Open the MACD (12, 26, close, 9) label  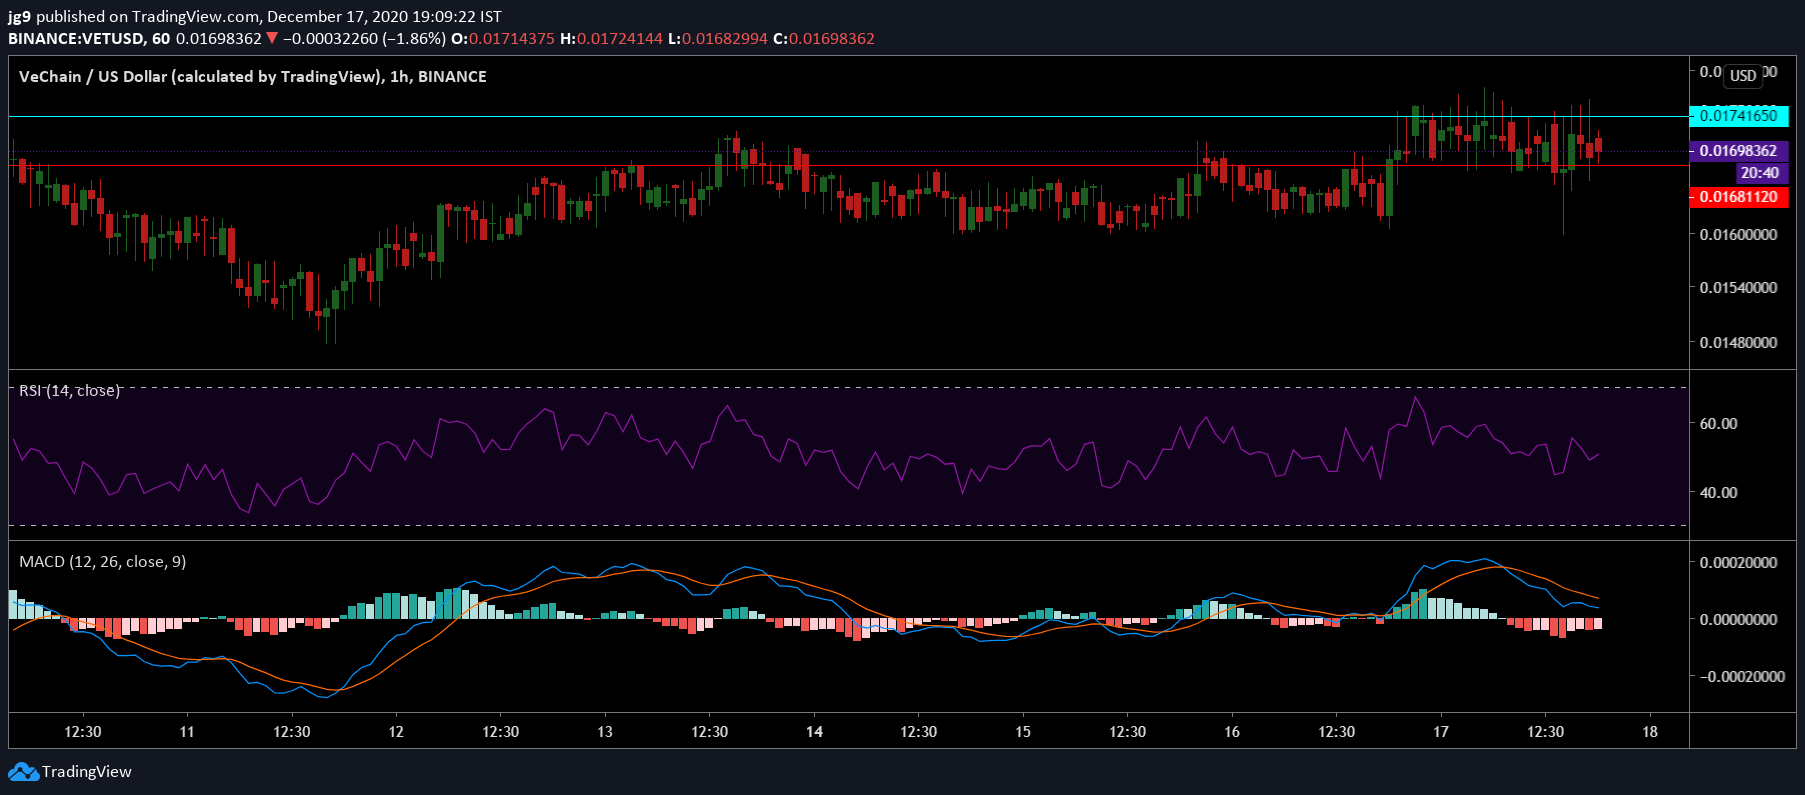point(102,562)
